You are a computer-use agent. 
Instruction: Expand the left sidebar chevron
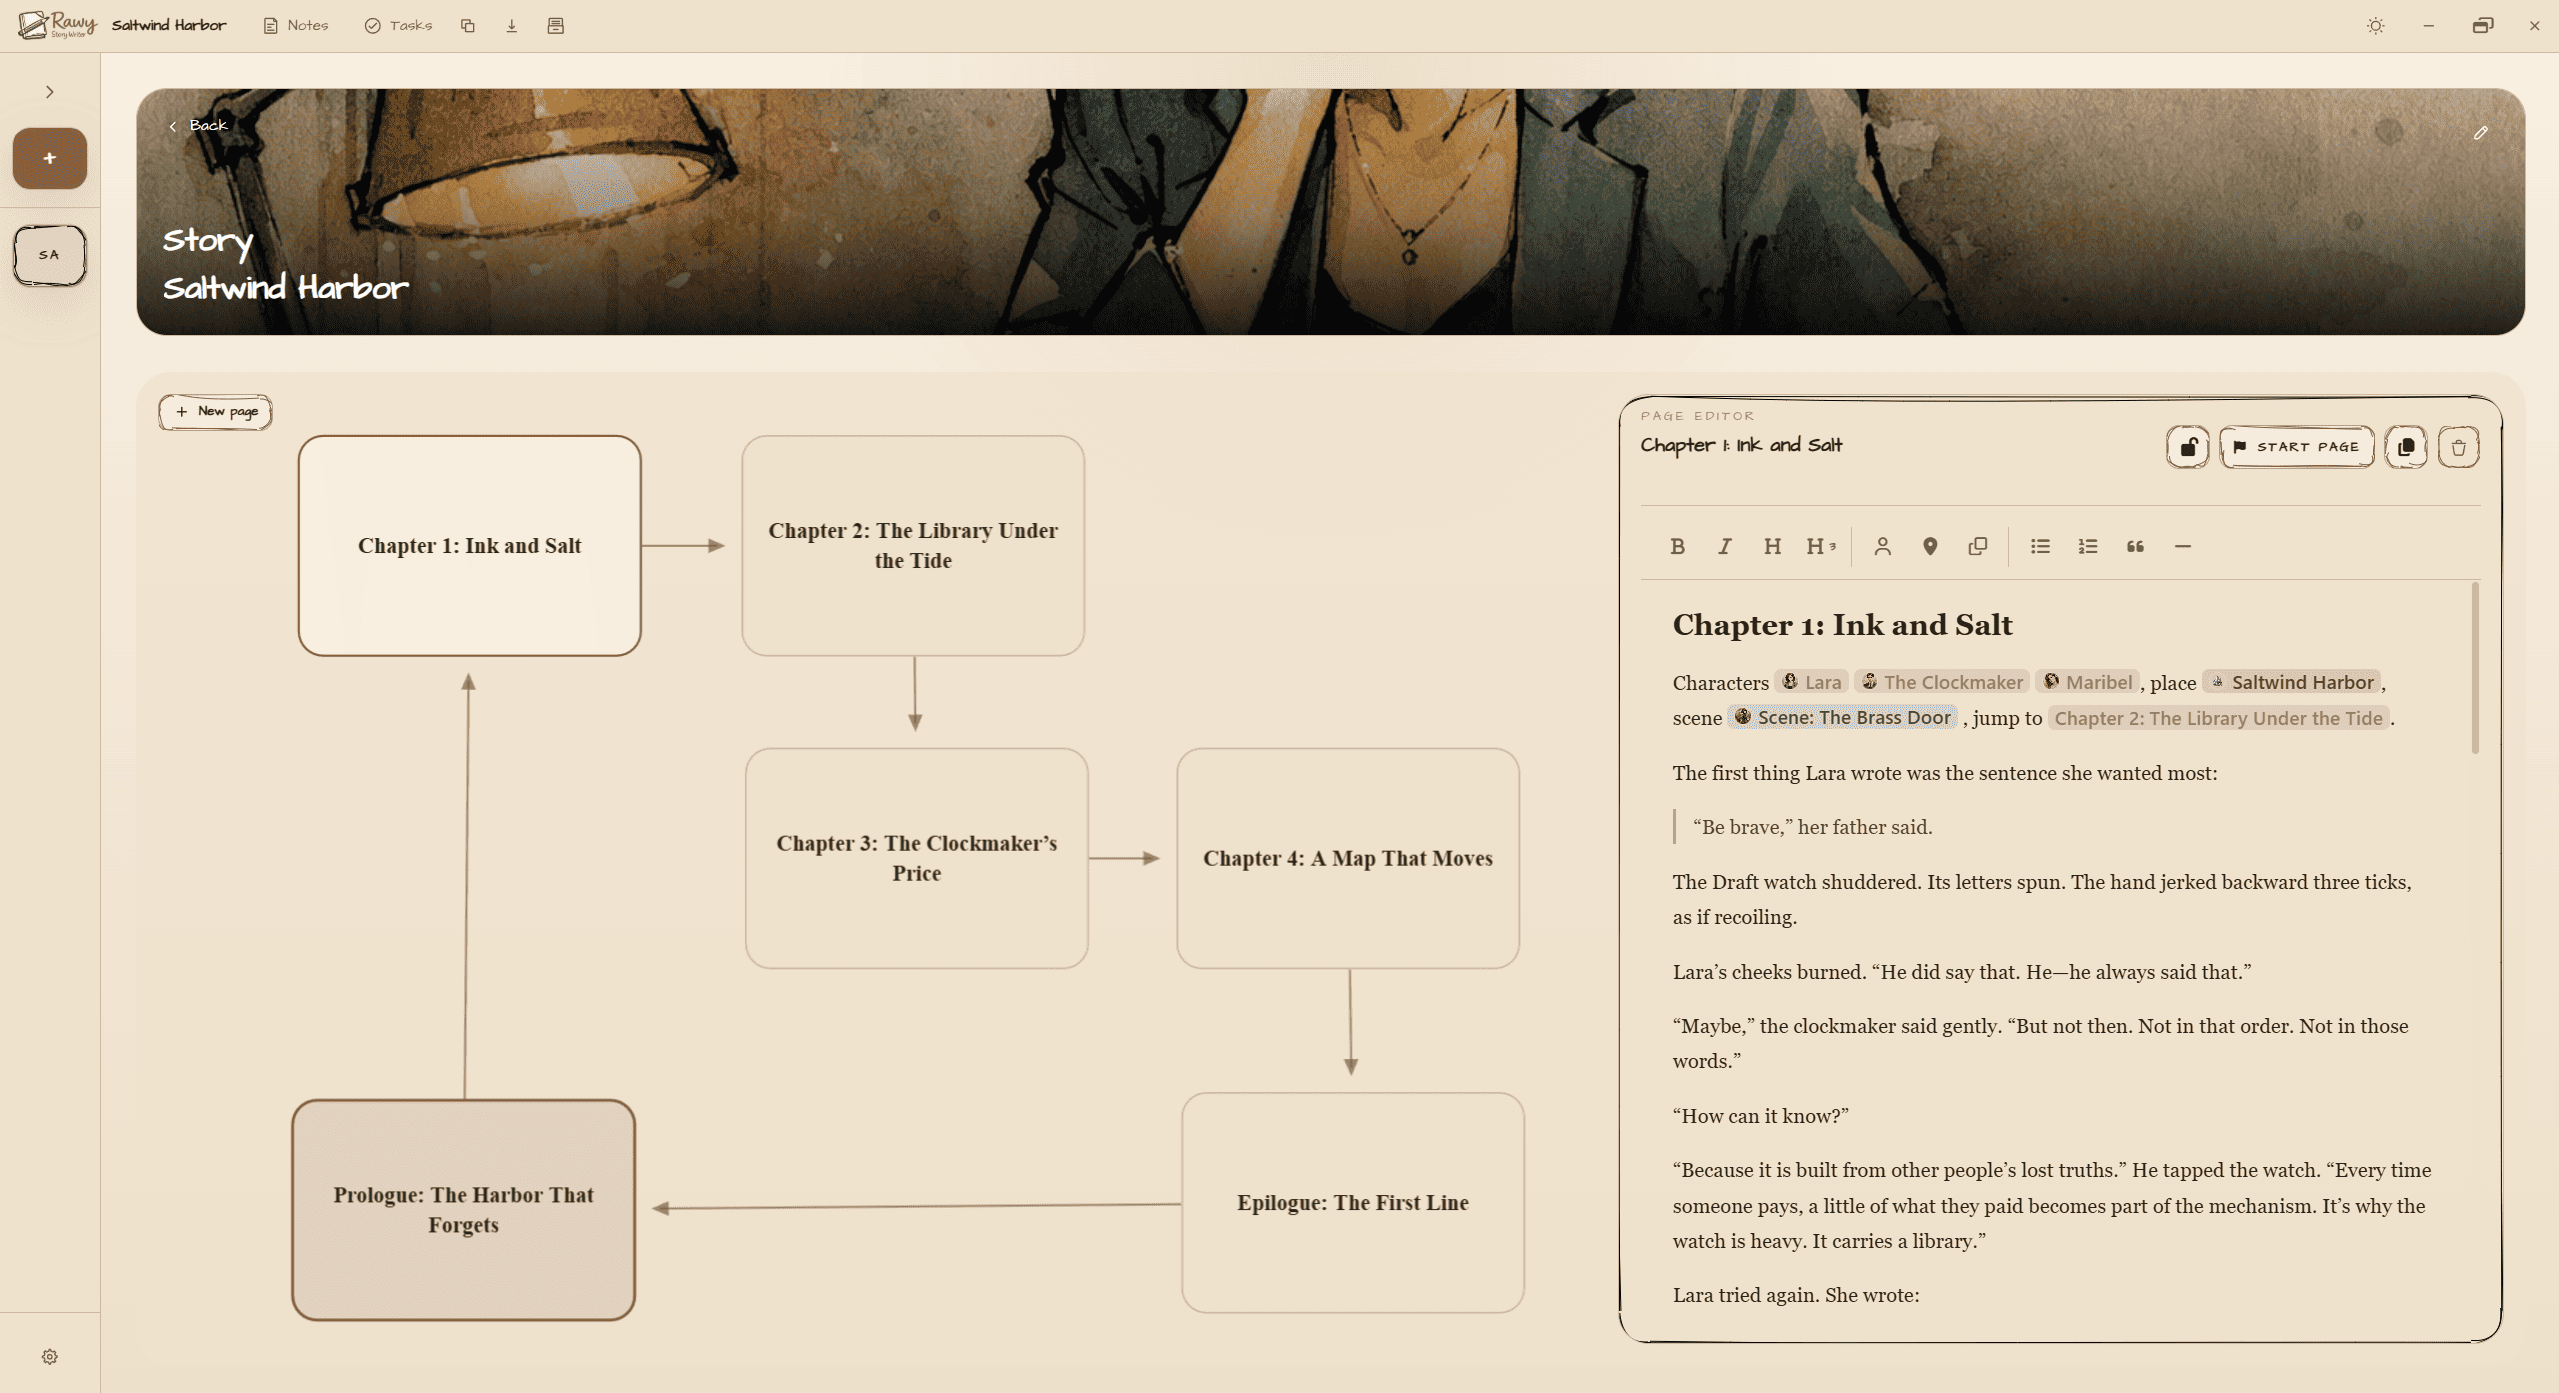49,92
